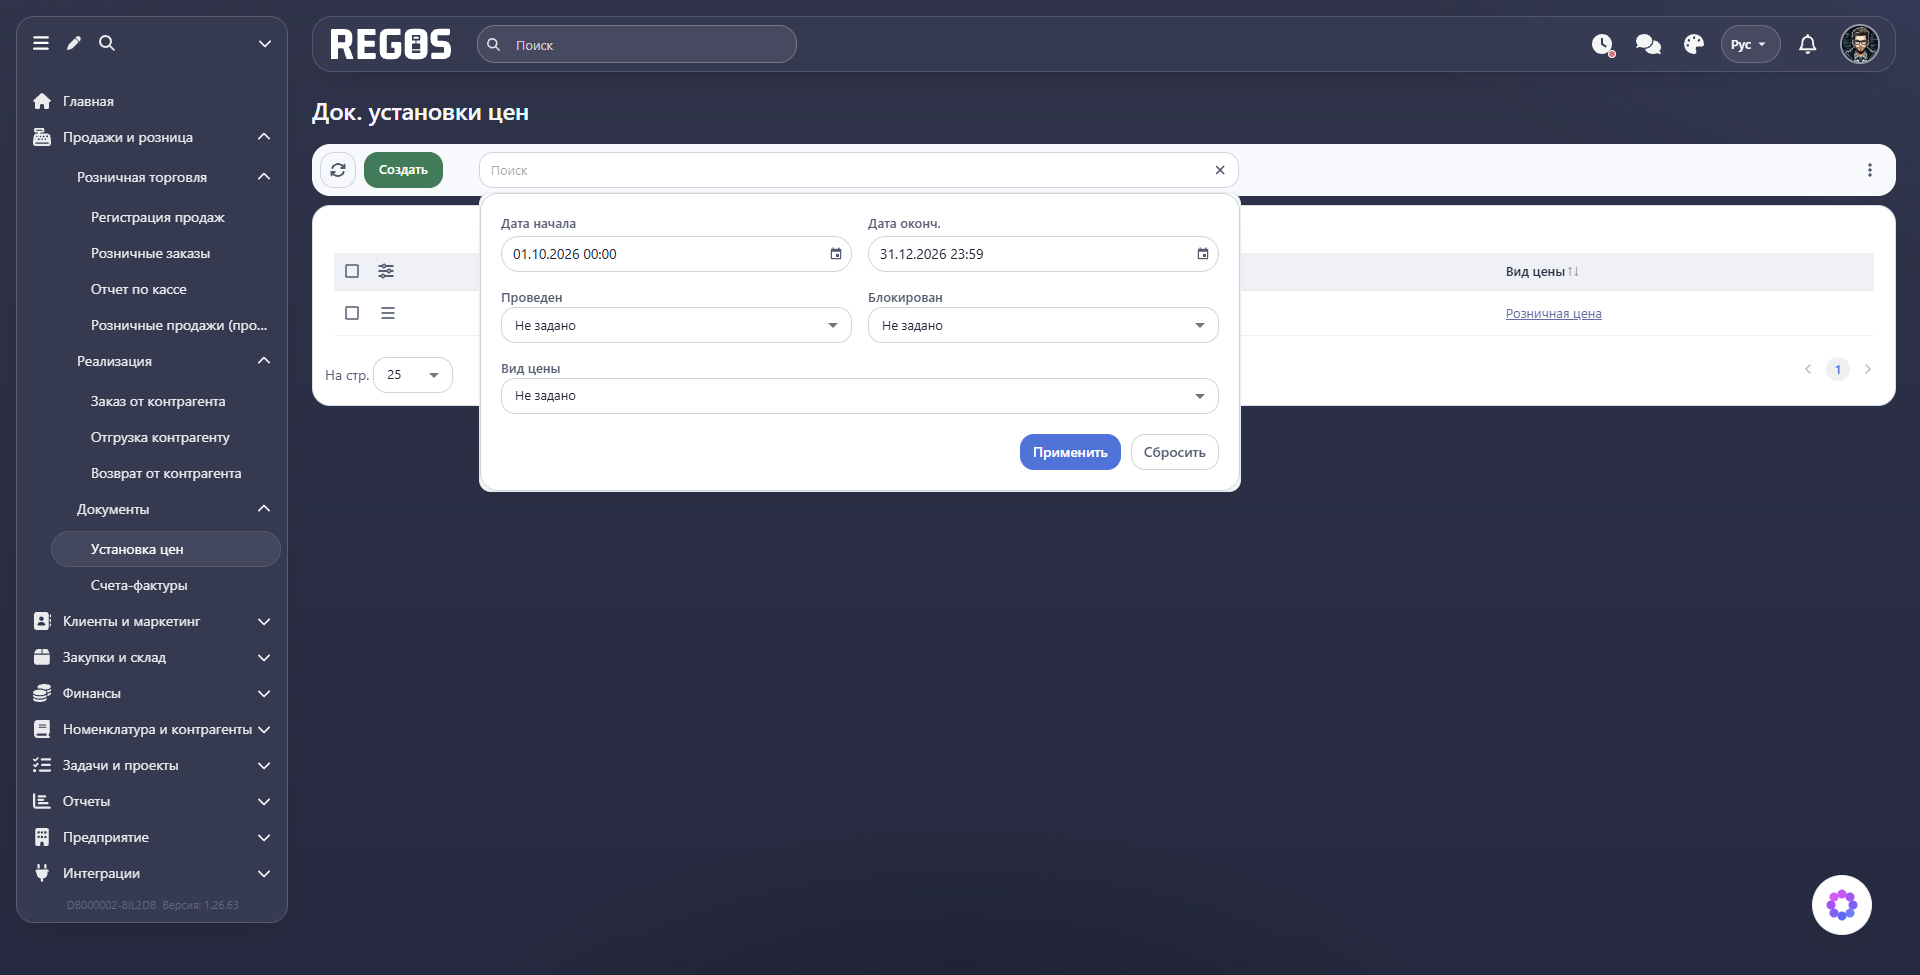This screenshot has height=975, width=1920.
Task: Open the rows per page dropdown
Action: coord(413,375)
